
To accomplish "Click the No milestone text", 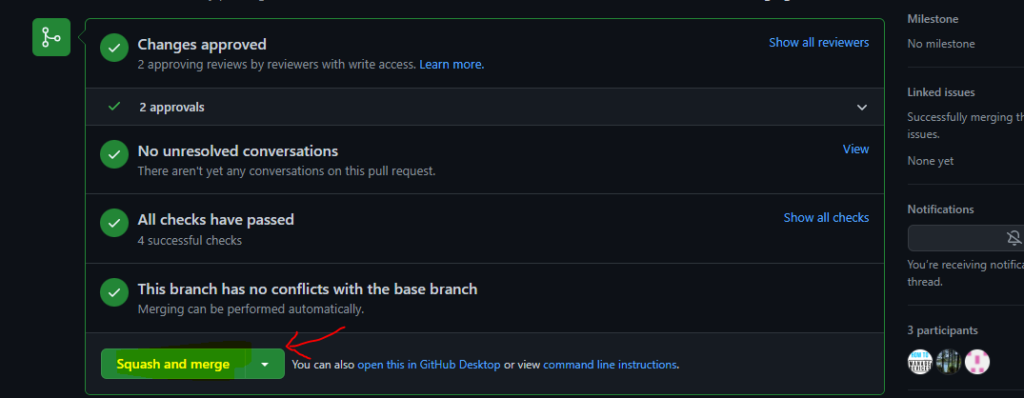I will [x=941, y=44].
